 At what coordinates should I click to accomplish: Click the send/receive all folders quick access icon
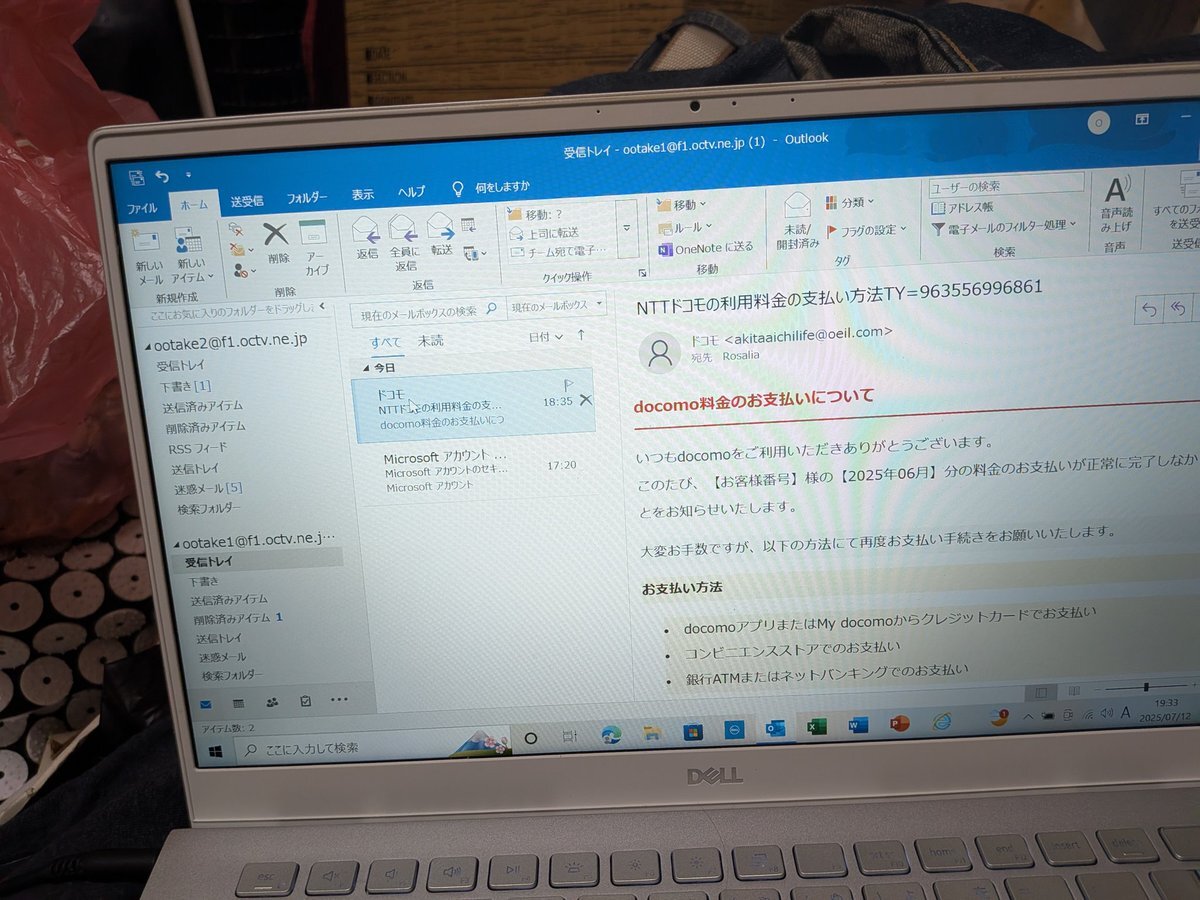pyautogui.click(x=136, y=178)
